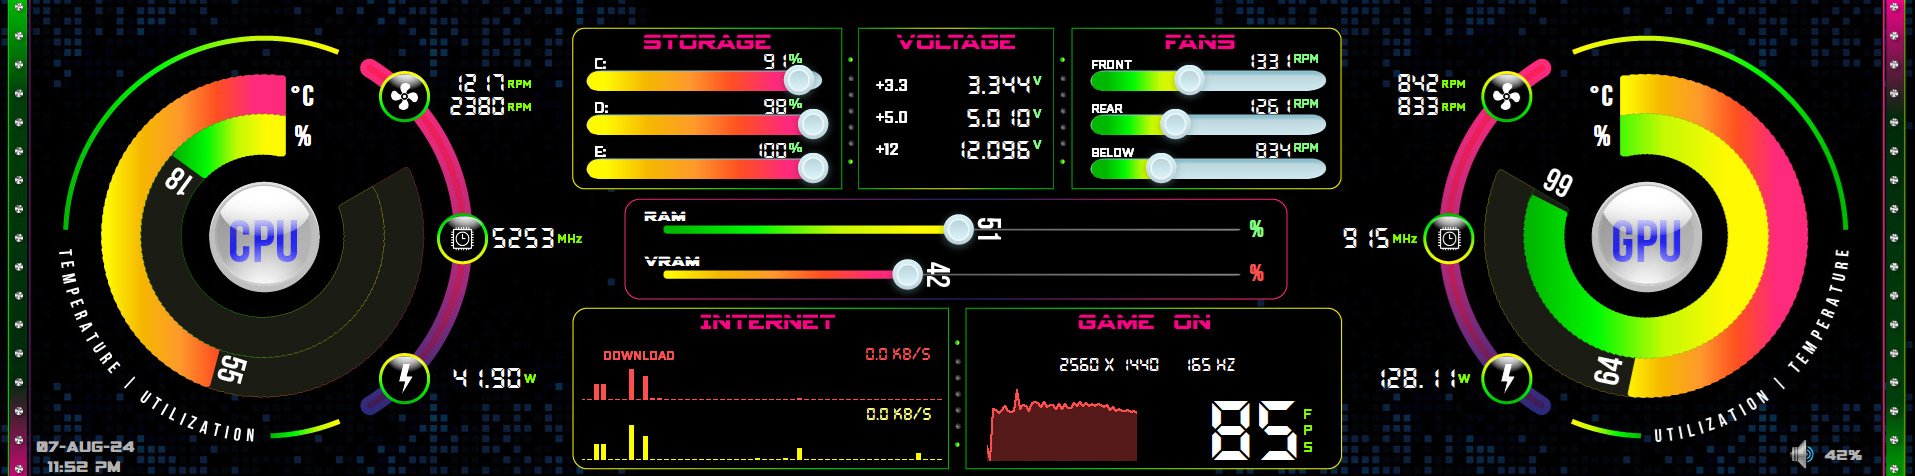Click the central CPU orb button
The height and width of the screenshot is (476, 1915).
tap(264, 238)
